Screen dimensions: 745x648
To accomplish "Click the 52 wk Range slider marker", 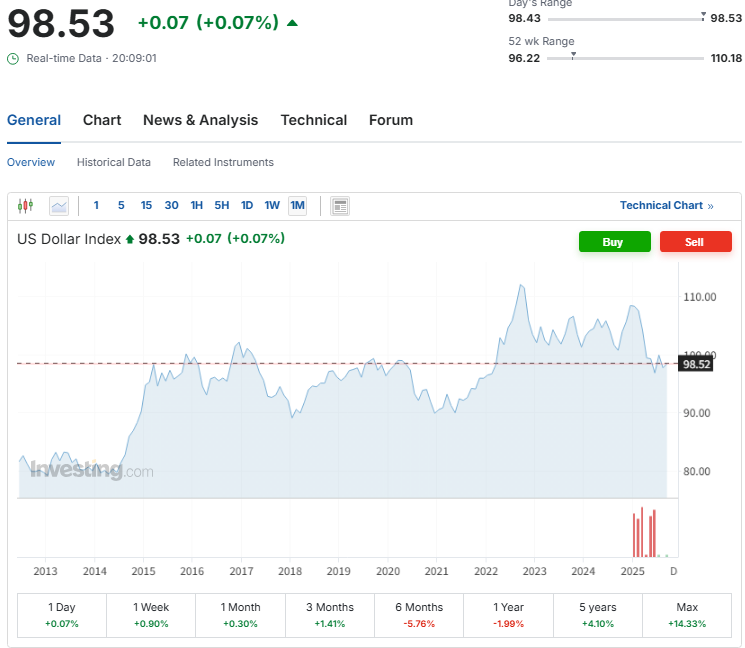I will (x=573, y=56).
